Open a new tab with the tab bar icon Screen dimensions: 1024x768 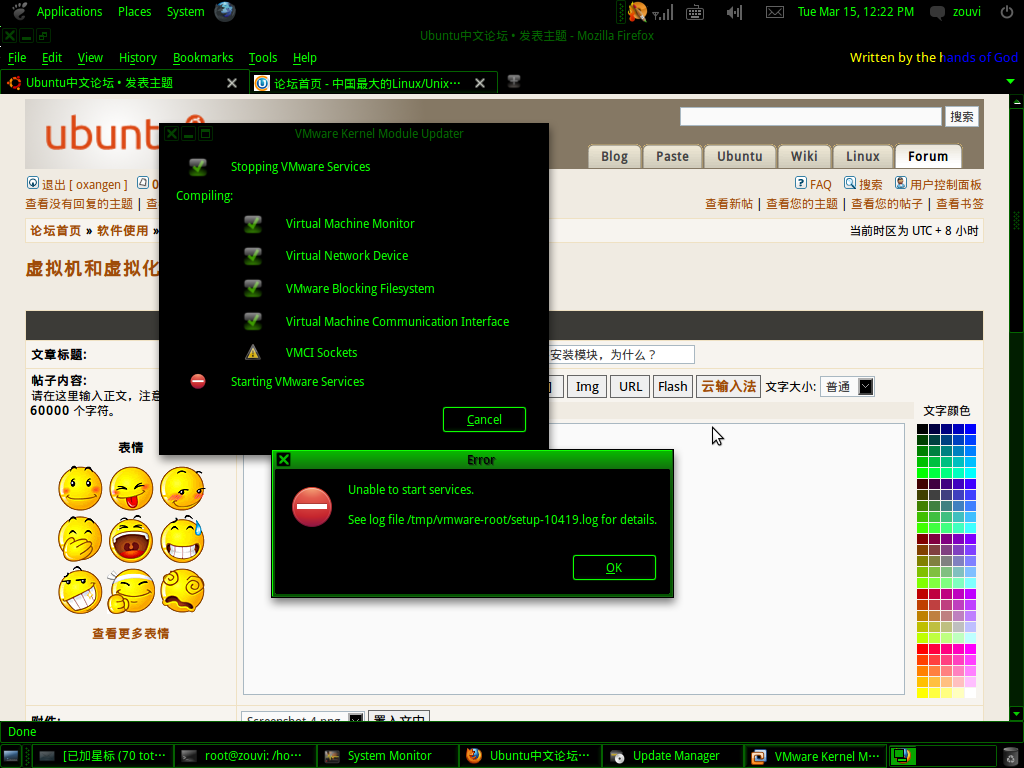pyautogui.click(x=514, y=82)
